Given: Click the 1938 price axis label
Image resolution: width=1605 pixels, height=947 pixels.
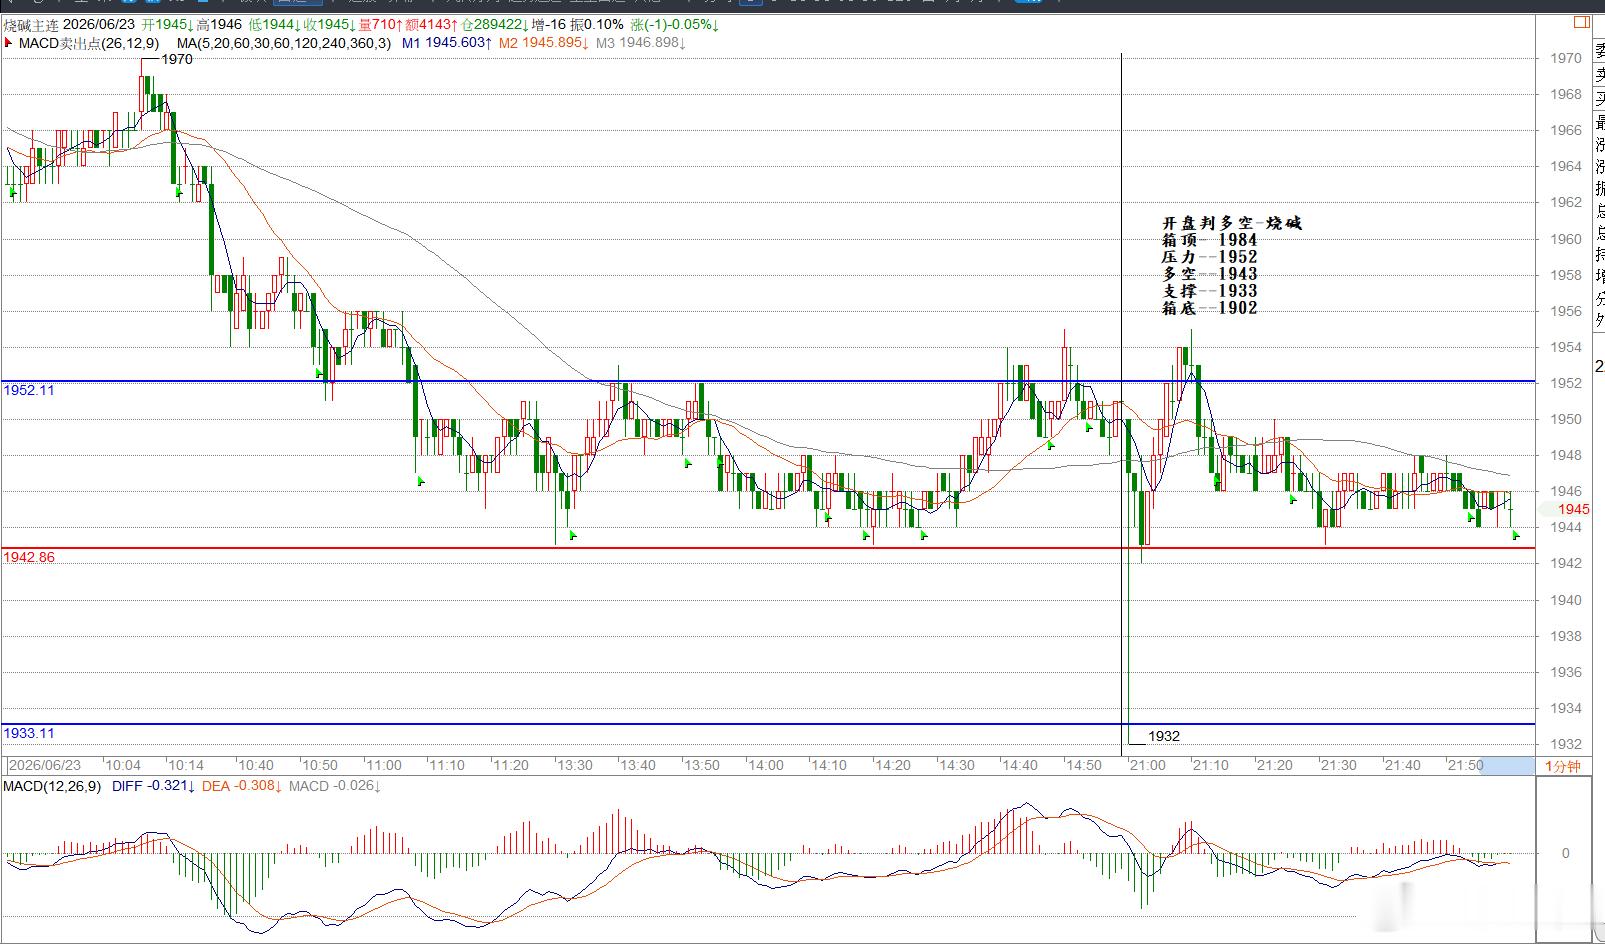Looking at the screenshot, I should 1566,636.
